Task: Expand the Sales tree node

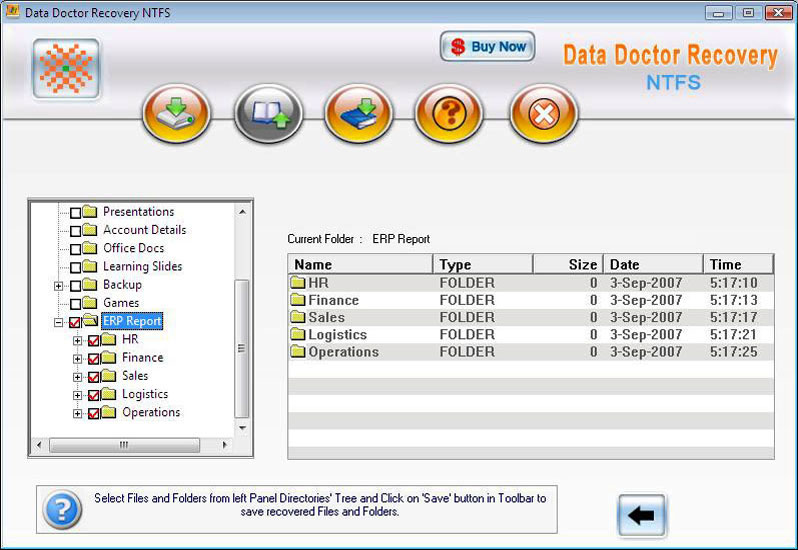Action: pos(77,377)
